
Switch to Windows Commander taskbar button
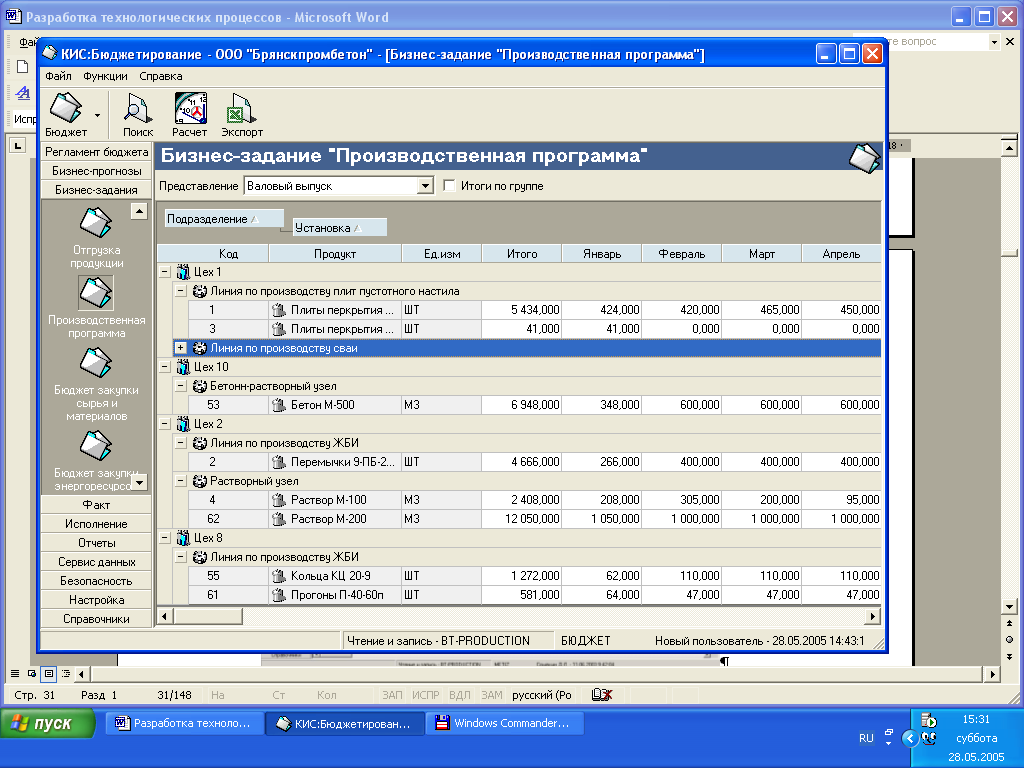coord(505,724)
